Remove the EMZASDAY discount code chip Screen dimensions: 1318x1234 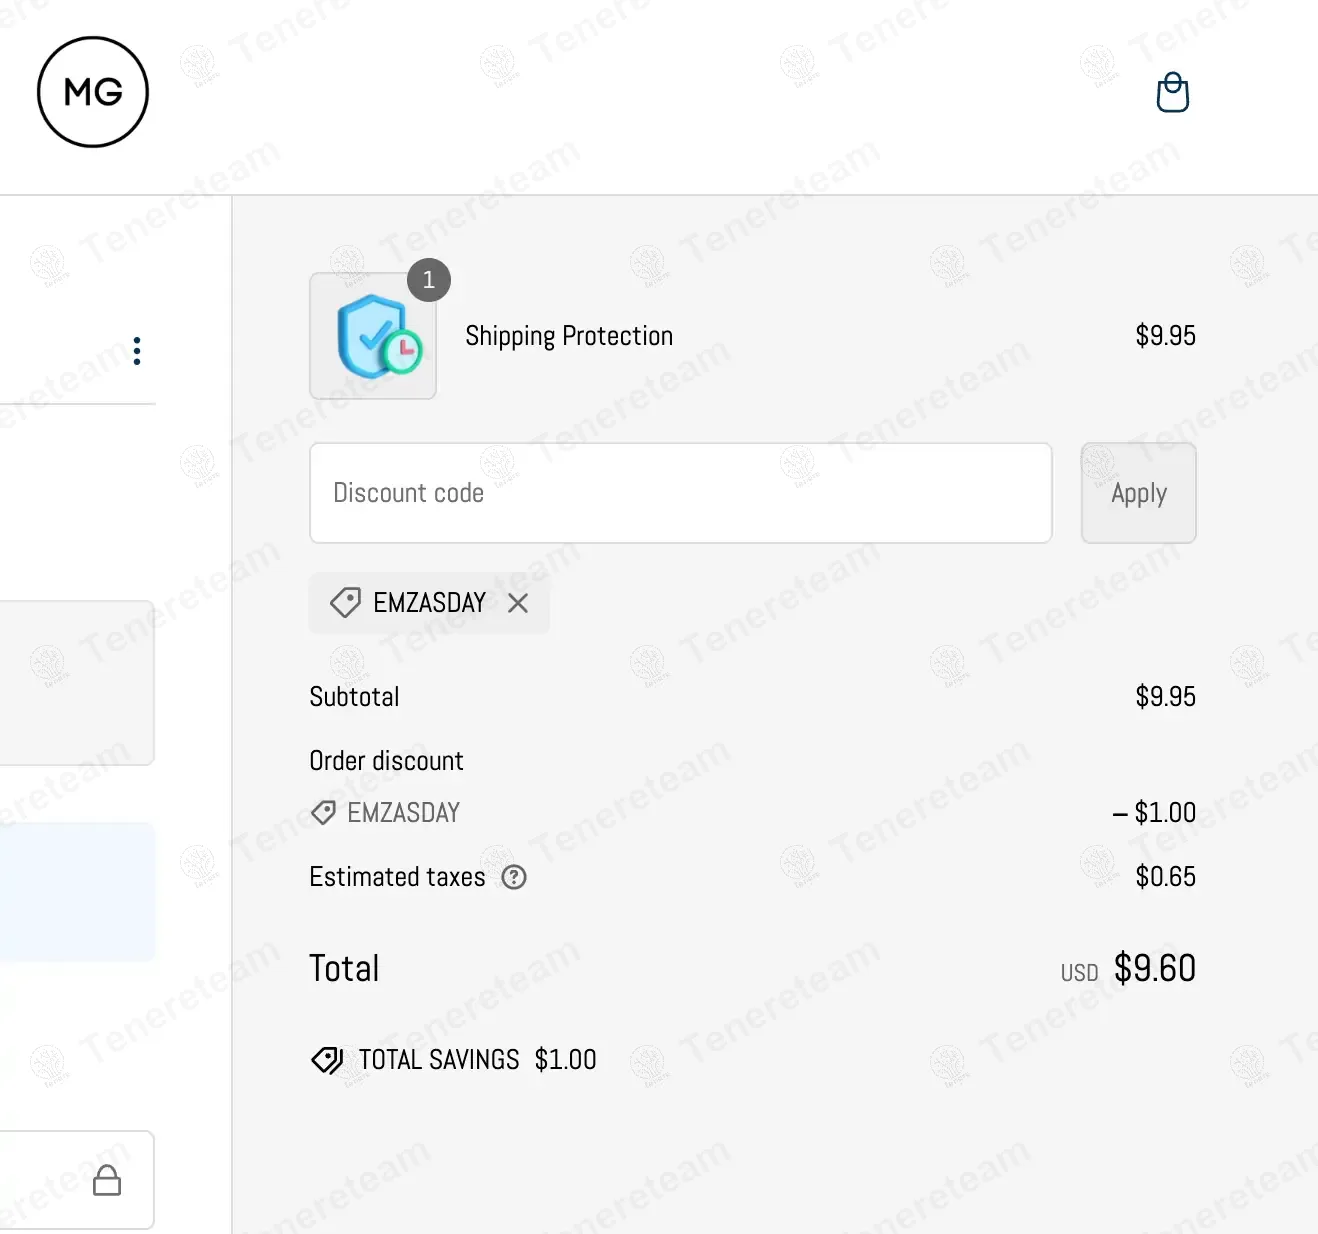(518, 603)
